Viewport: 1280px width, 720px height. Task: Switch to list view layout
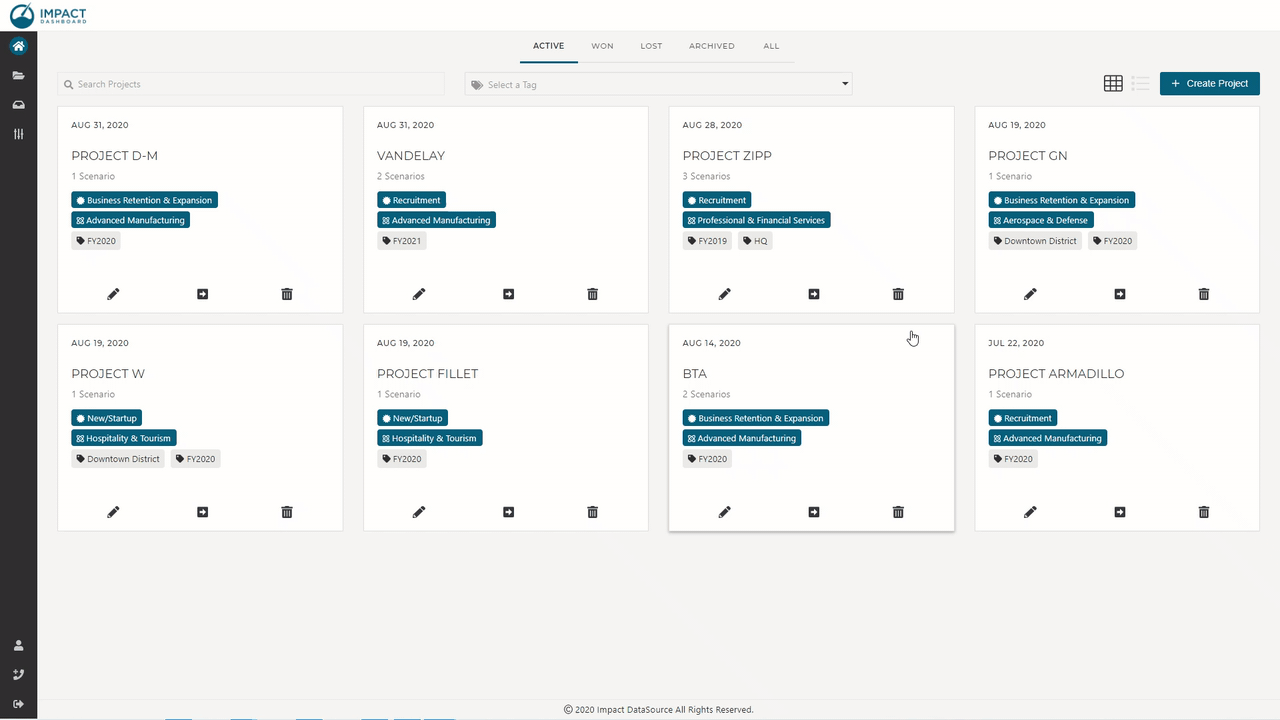(x=1140, y=84)
